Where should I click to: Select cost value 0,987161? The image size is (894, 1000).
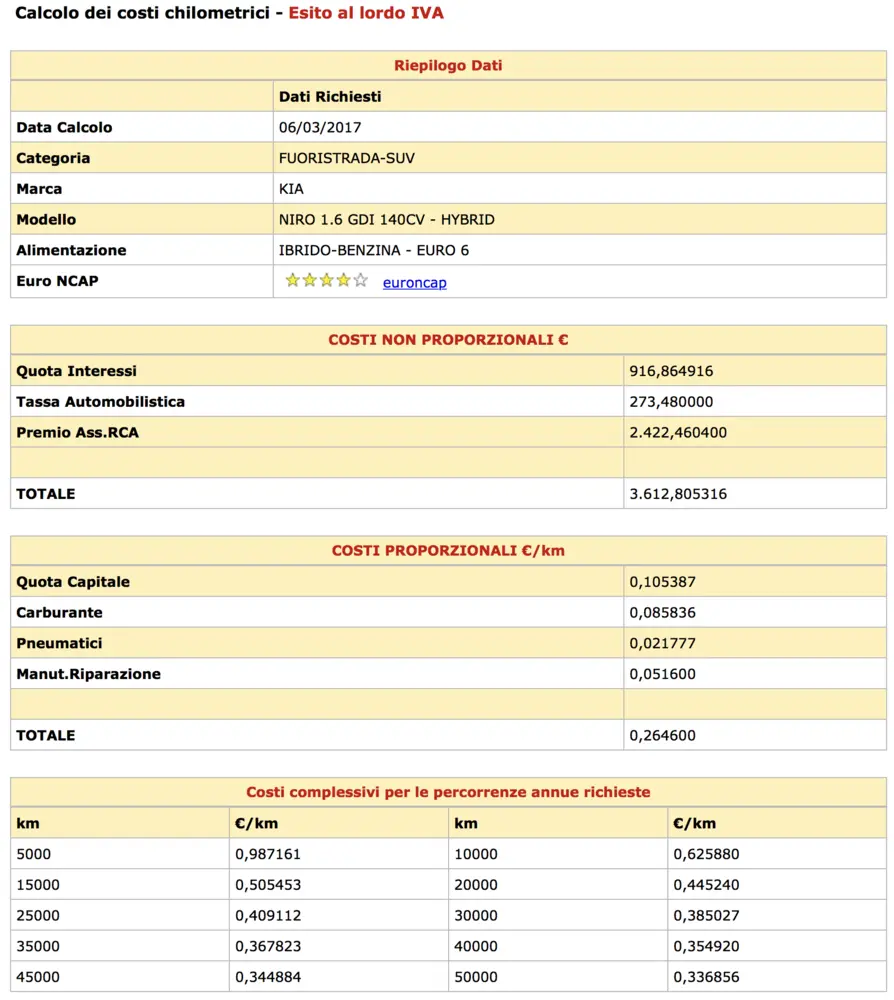coord(268,854)
